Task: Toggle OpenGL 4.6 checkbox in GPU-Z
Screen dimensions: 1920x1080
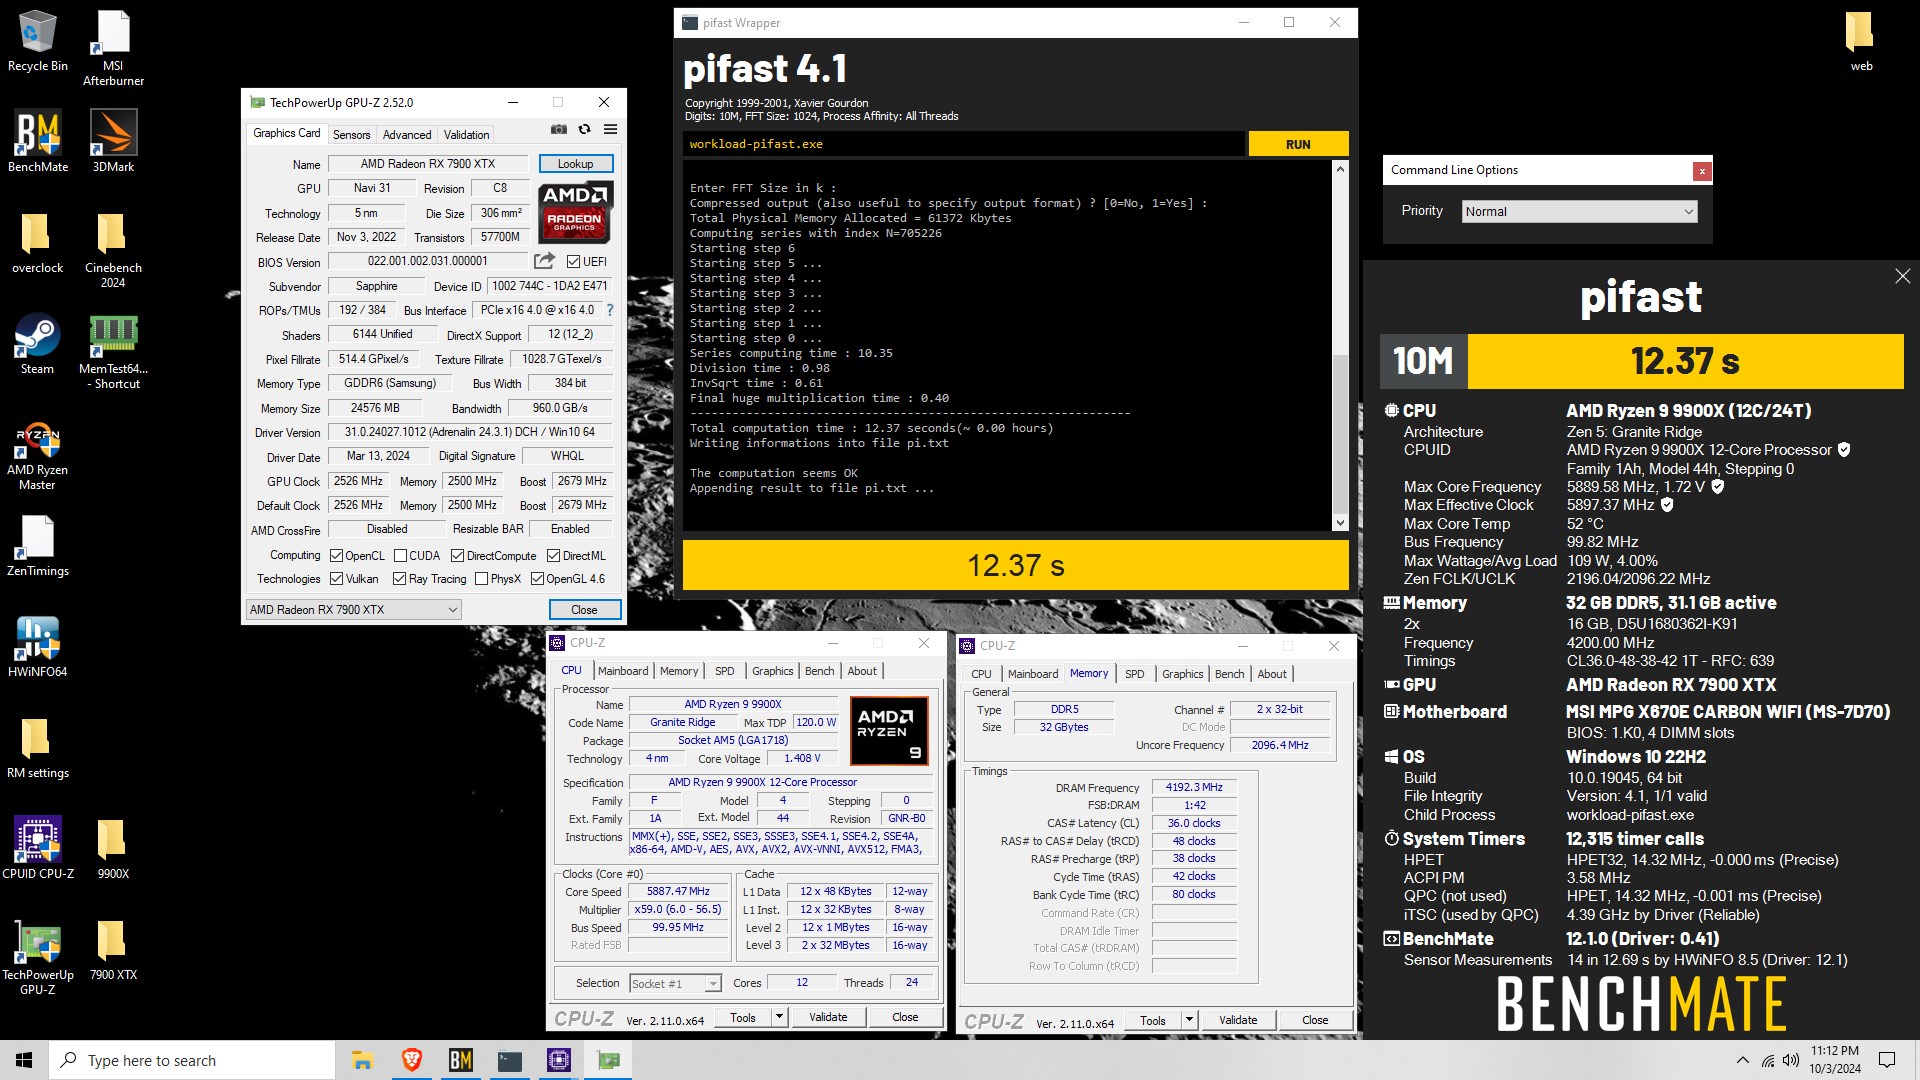Action: point(537,579)
